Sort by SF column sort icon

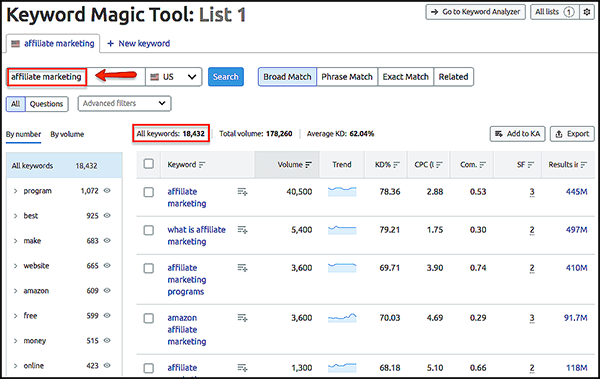pyautogui.click(x=531, y=165)
